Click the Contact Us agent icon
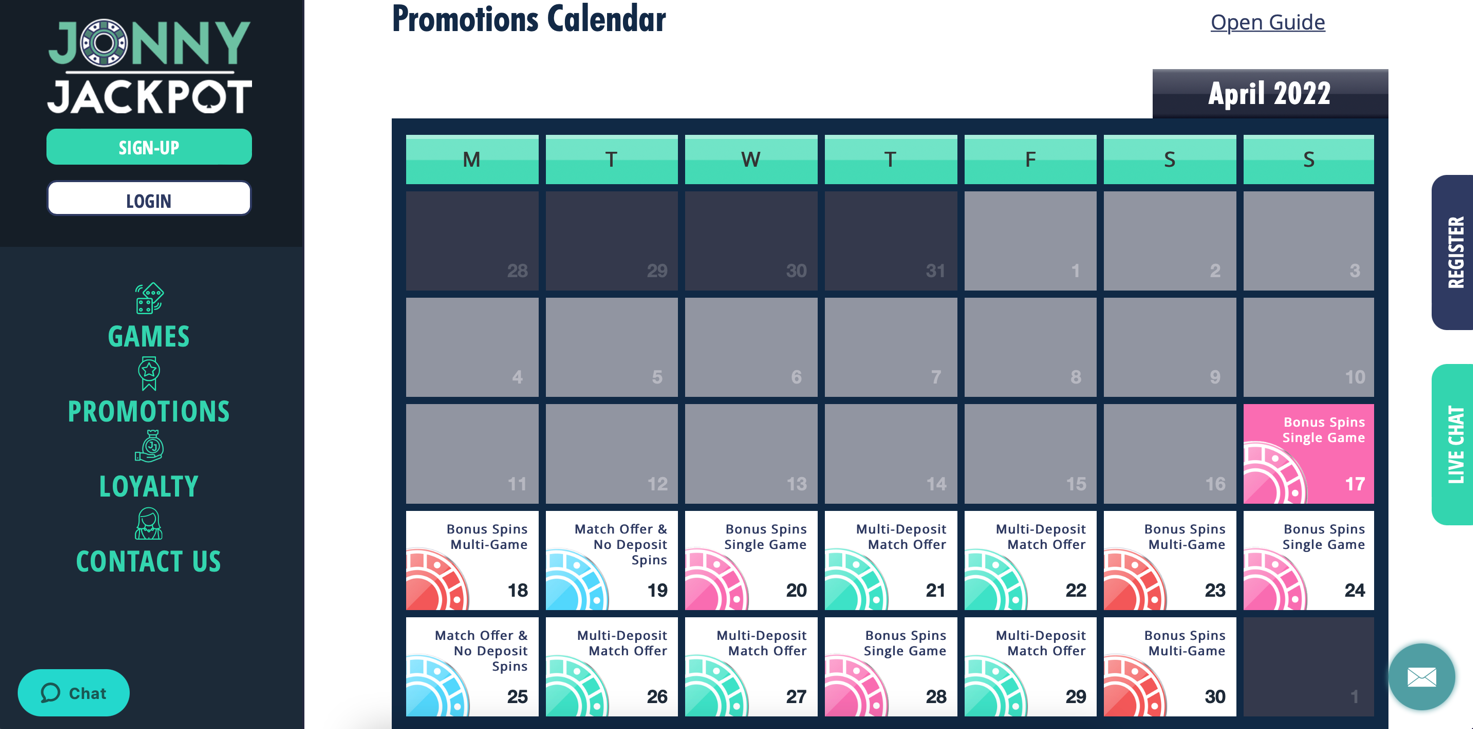1473x729 pixels. (x=149, y=523)
